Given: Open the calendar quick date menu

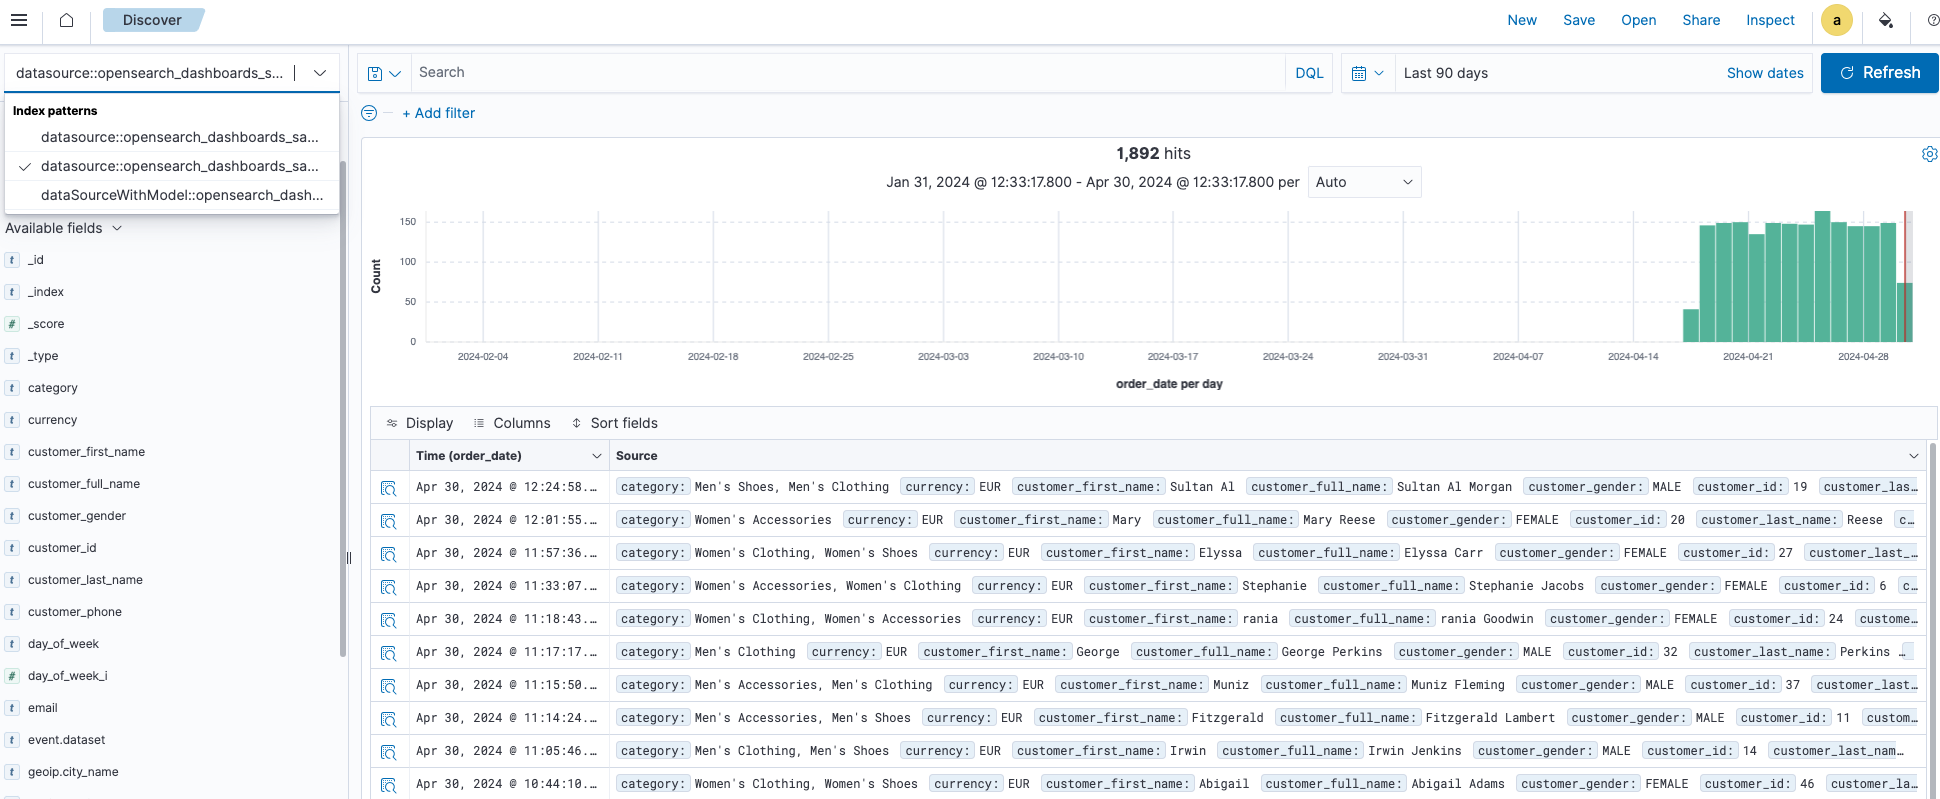Looking at the screenshot, I should click(x=1367, y=73).
